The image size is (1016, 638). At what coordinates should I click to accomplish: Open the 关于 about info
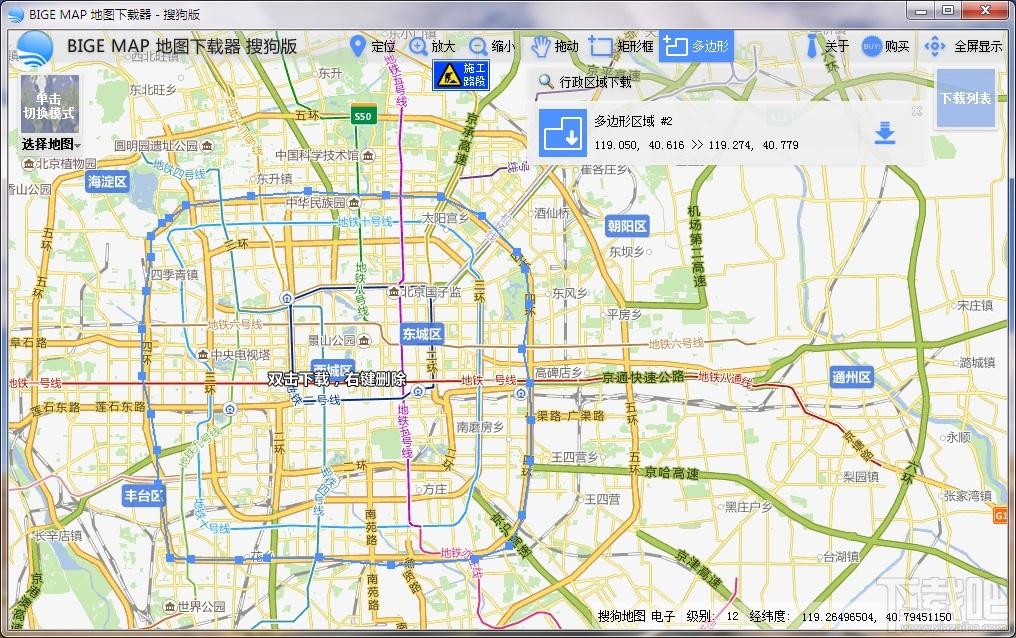pyautogui.click(x=827, y=46)
